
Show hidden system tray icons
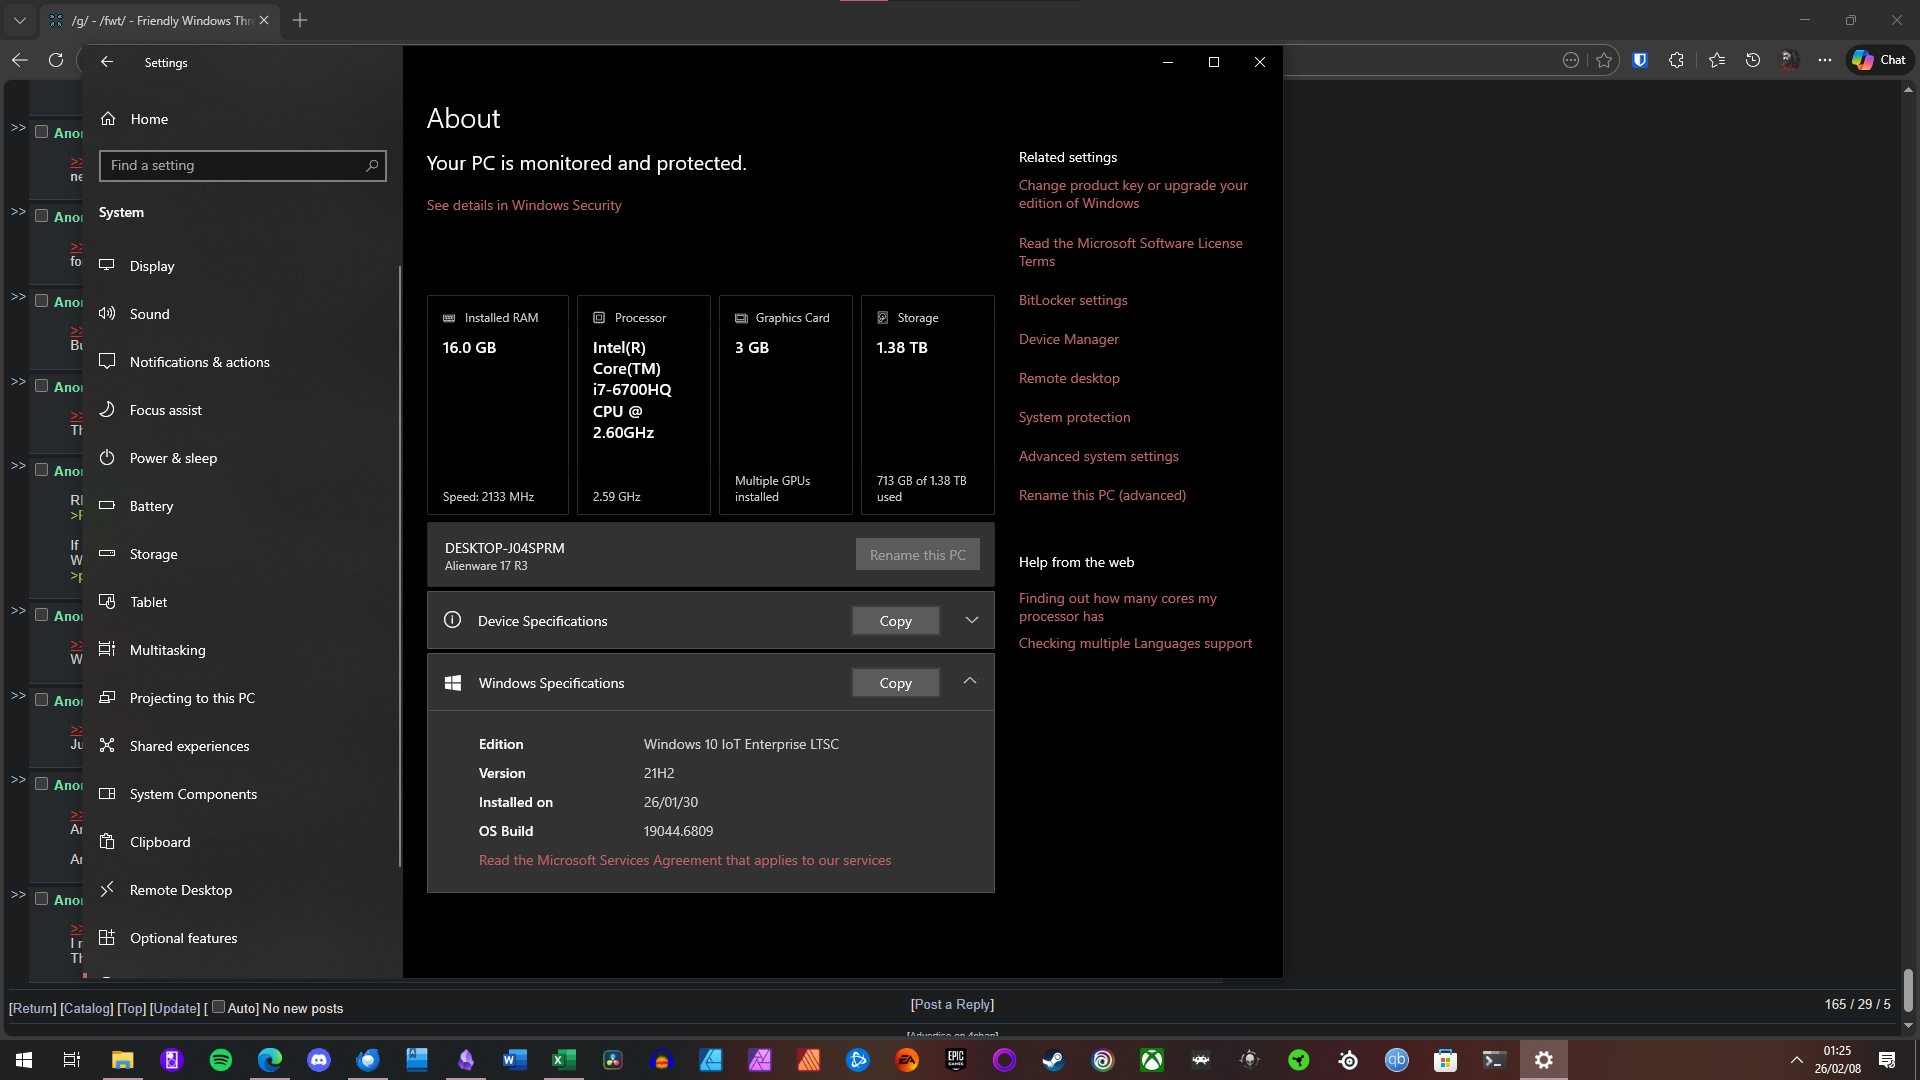pyautogui.click(x=1796, y=1060)
